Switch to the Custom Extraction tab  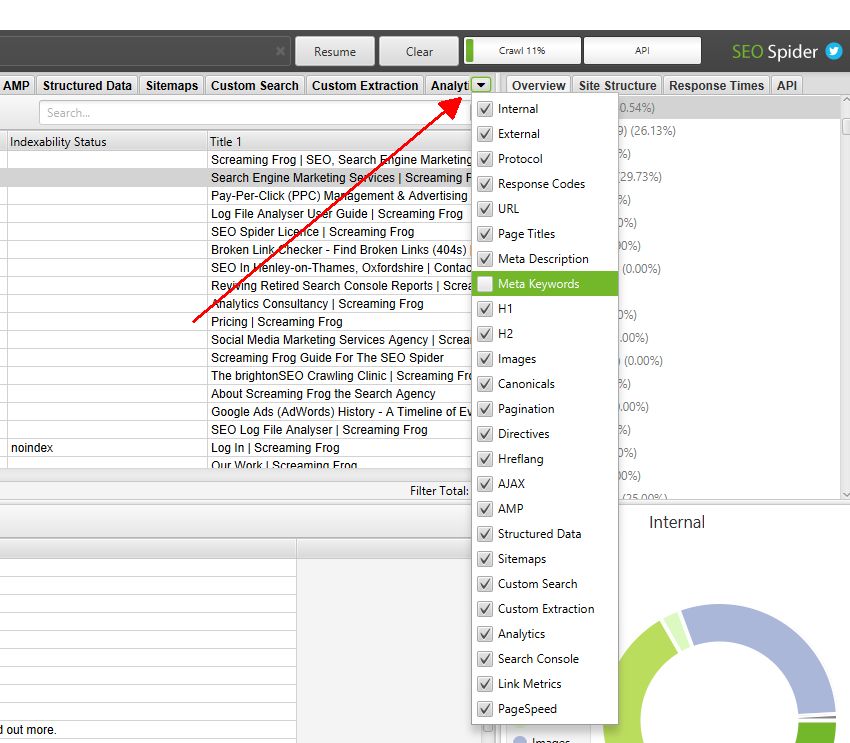pos(365,86)
